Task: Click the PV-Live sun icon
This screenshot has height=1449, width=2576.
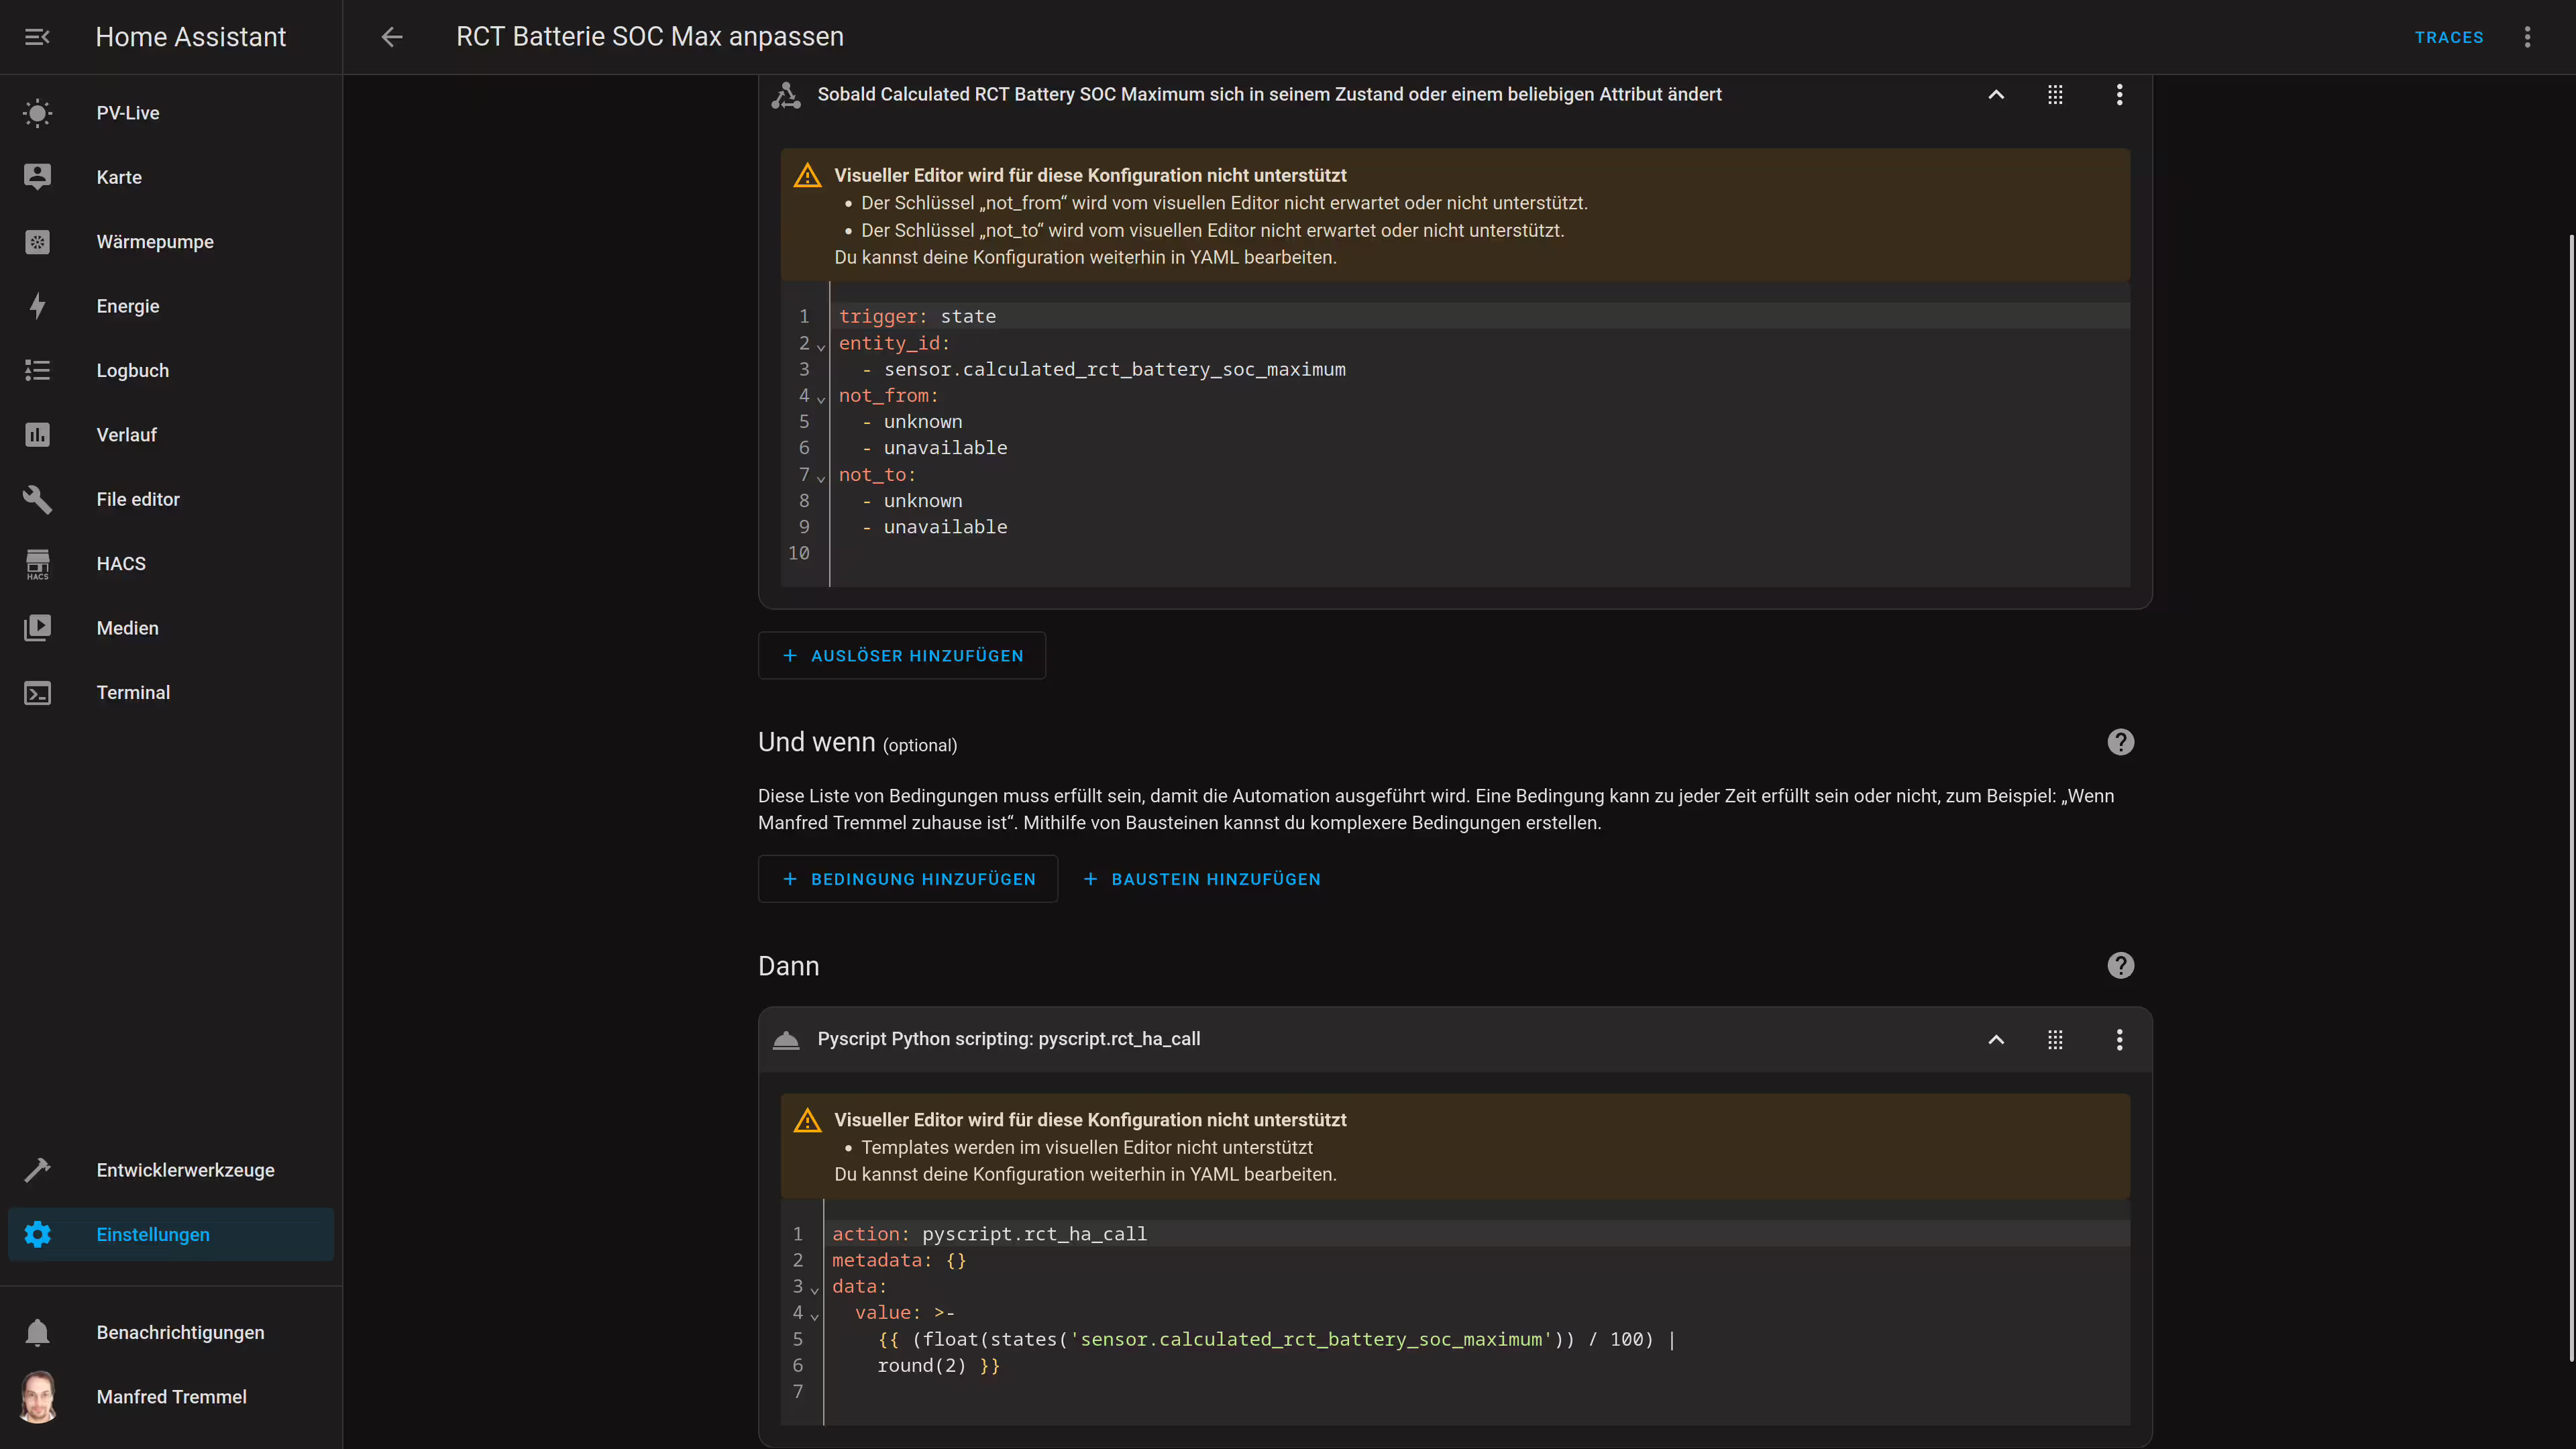Action: click(x=37, y=113)
